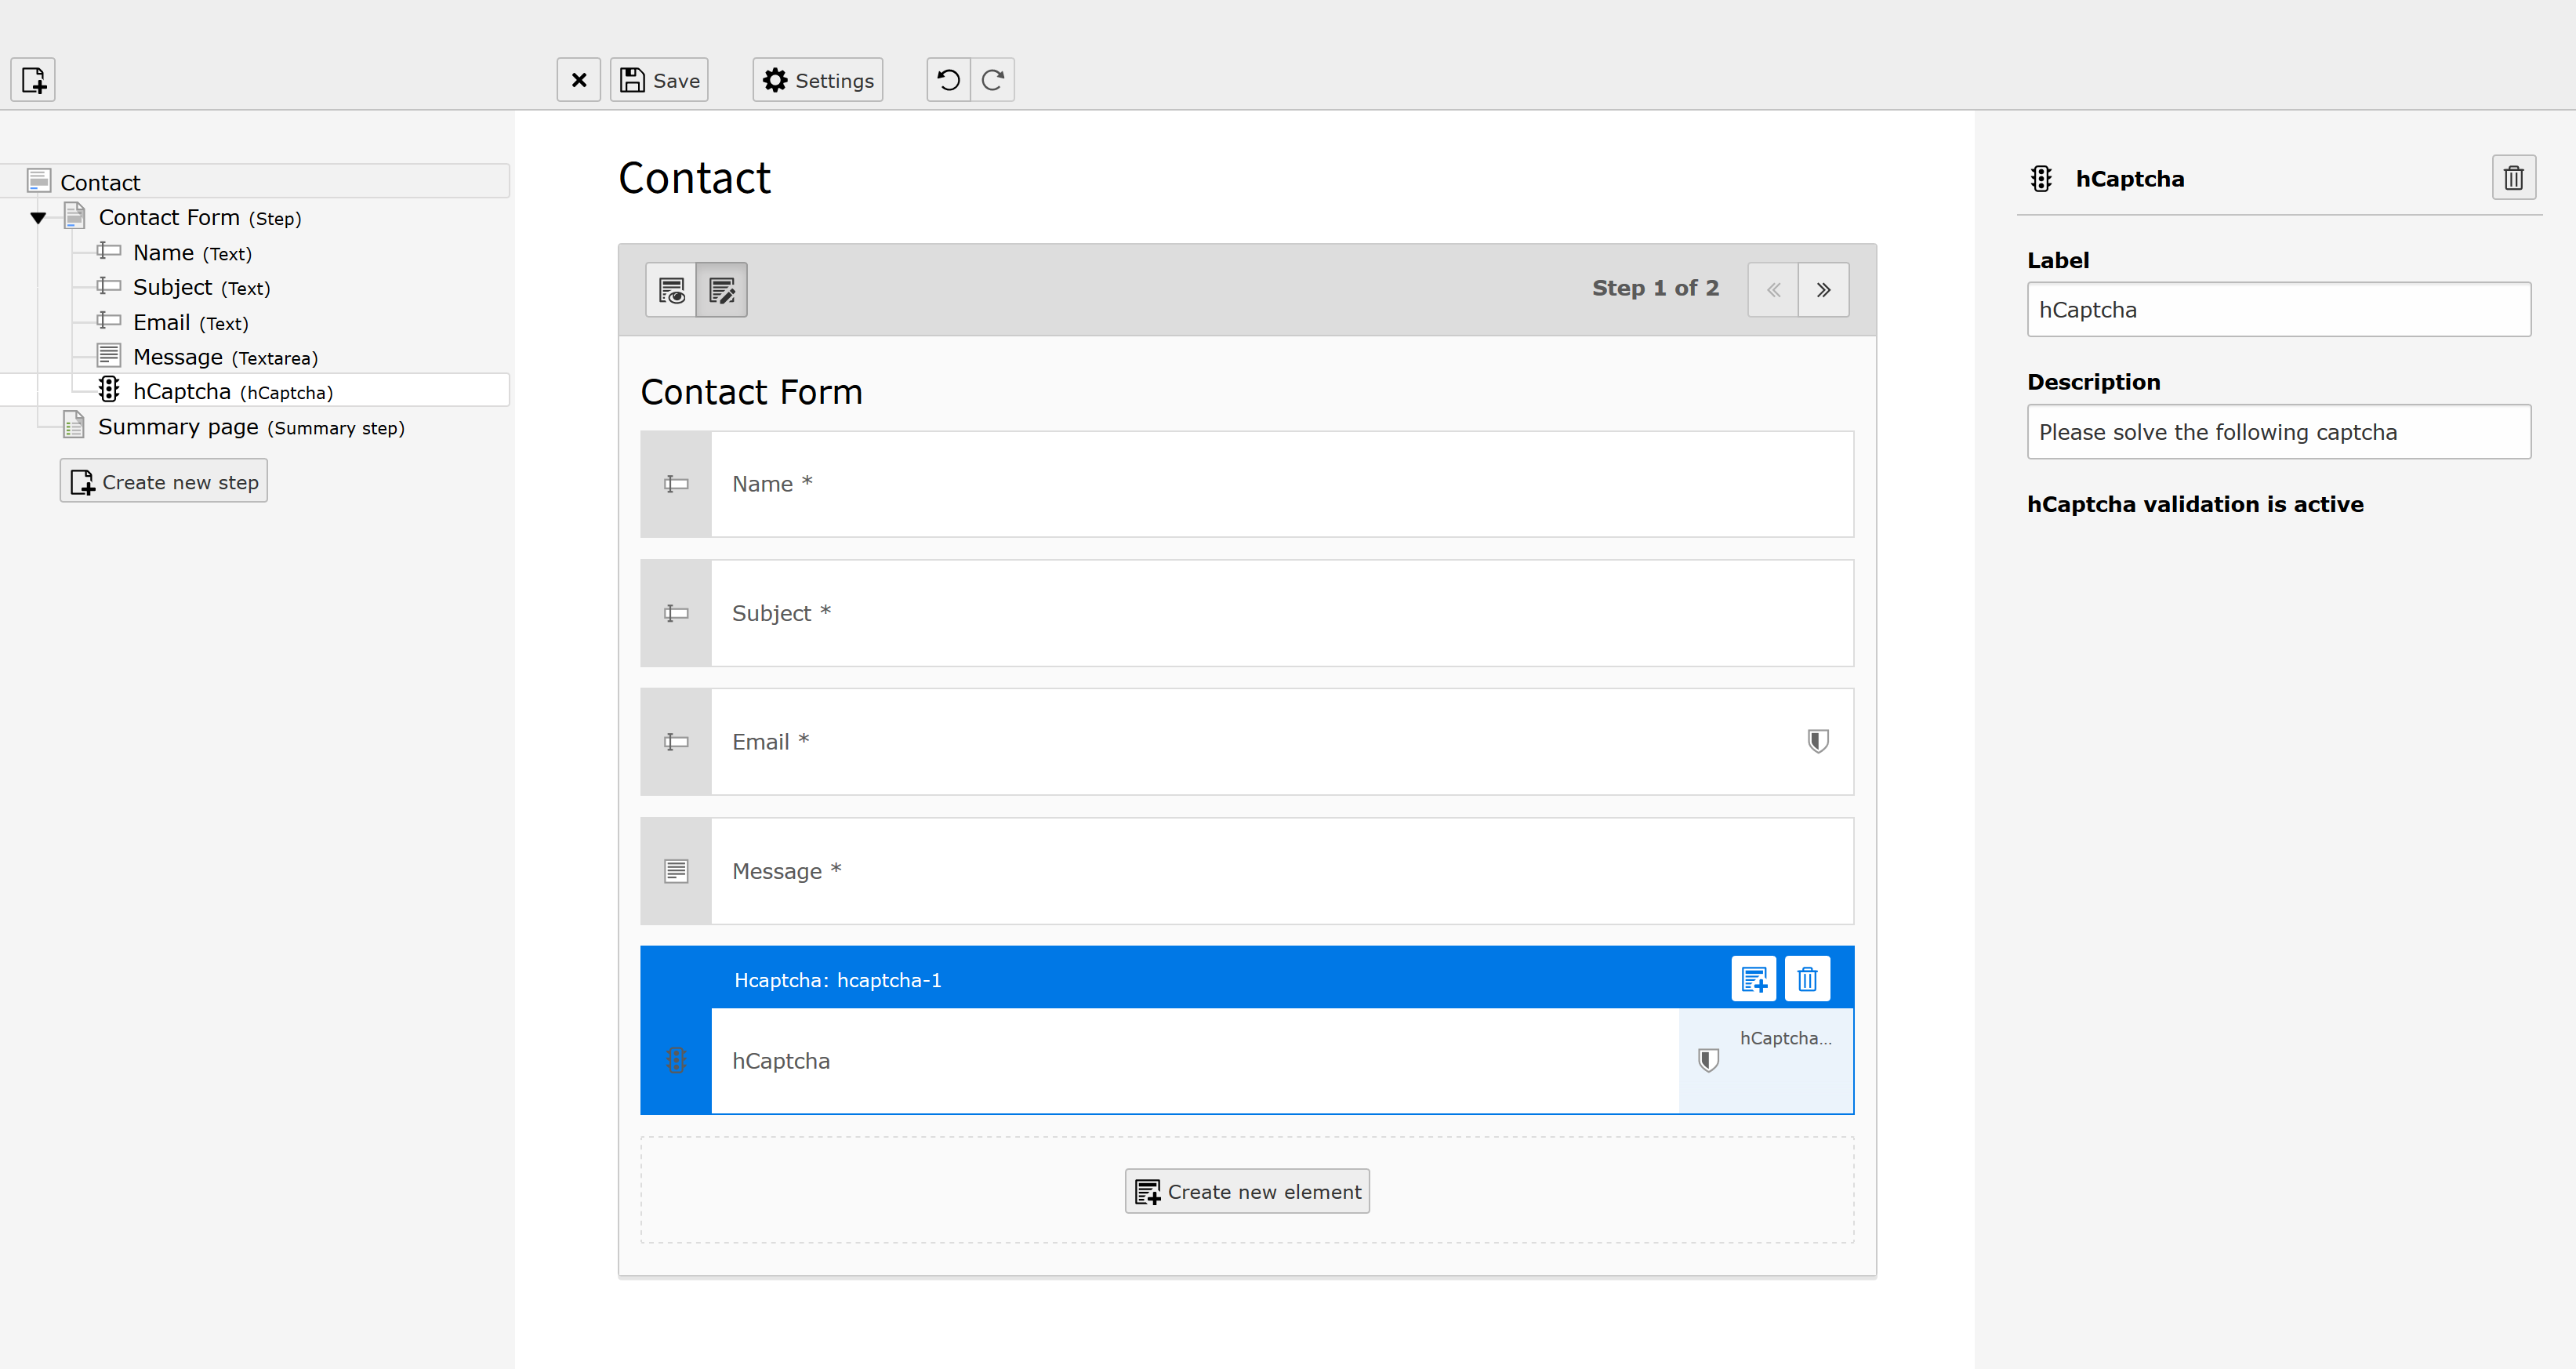
Task: Click the Summary page node icon in tree
Action: point(73,426)
